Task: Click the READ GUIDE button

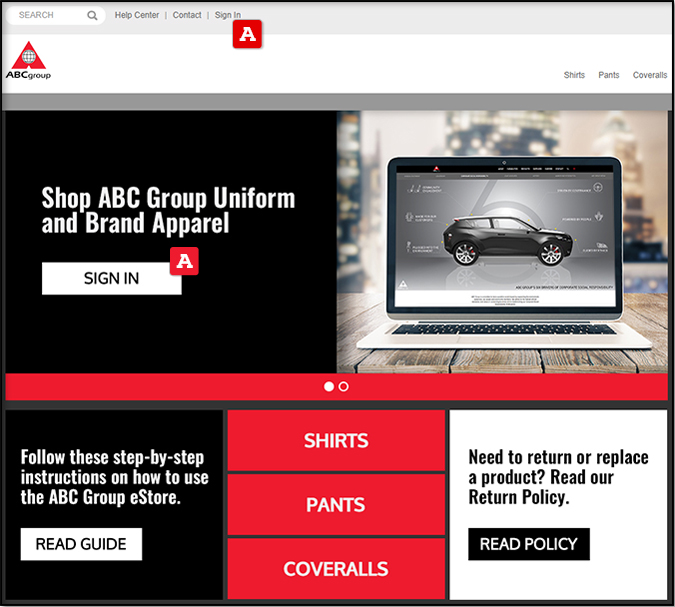Action: click(81, 544)
